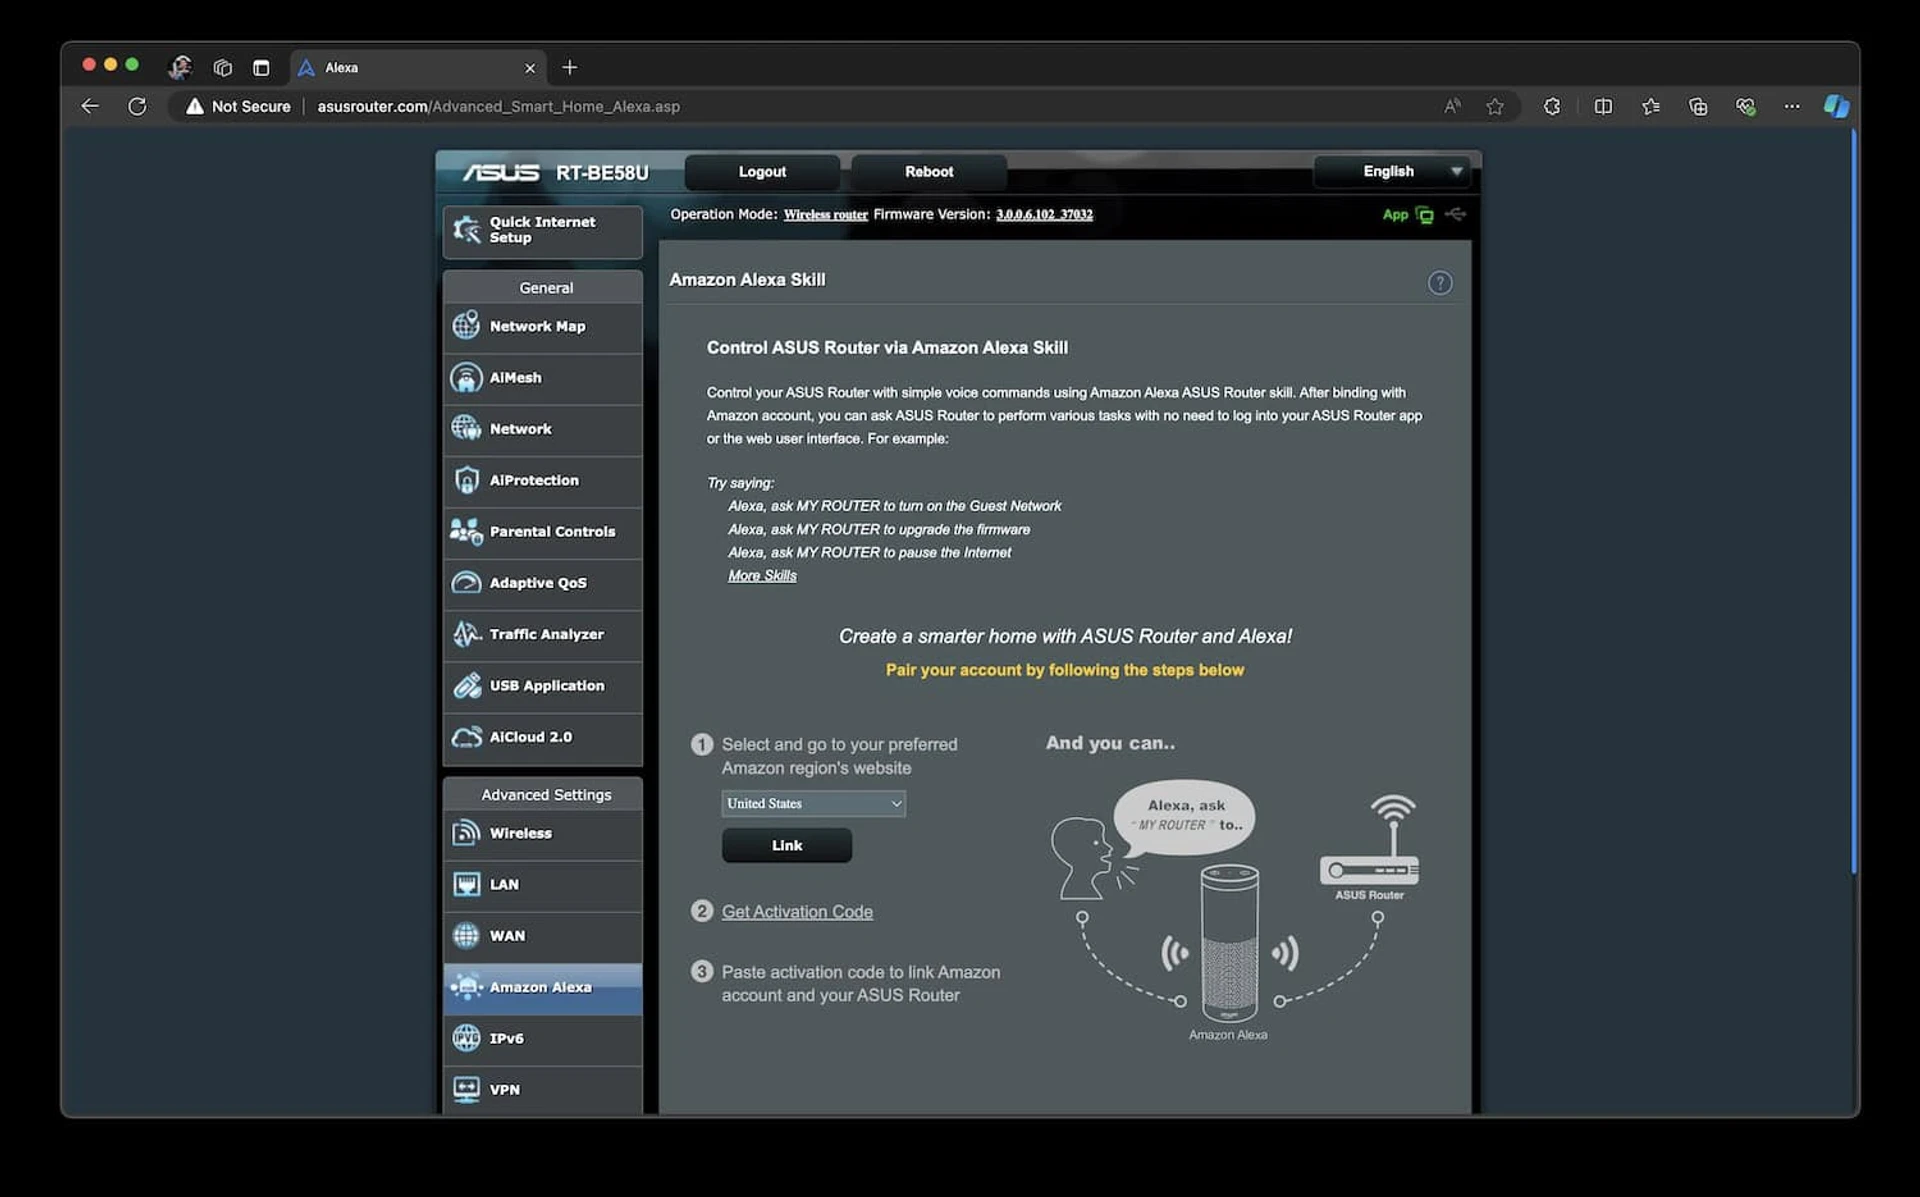Click 'Amazon Alexa Skill' heading text
The width and height of the screenshot is (1920, 1197).
pyautogui.click(x=747, y=279)
